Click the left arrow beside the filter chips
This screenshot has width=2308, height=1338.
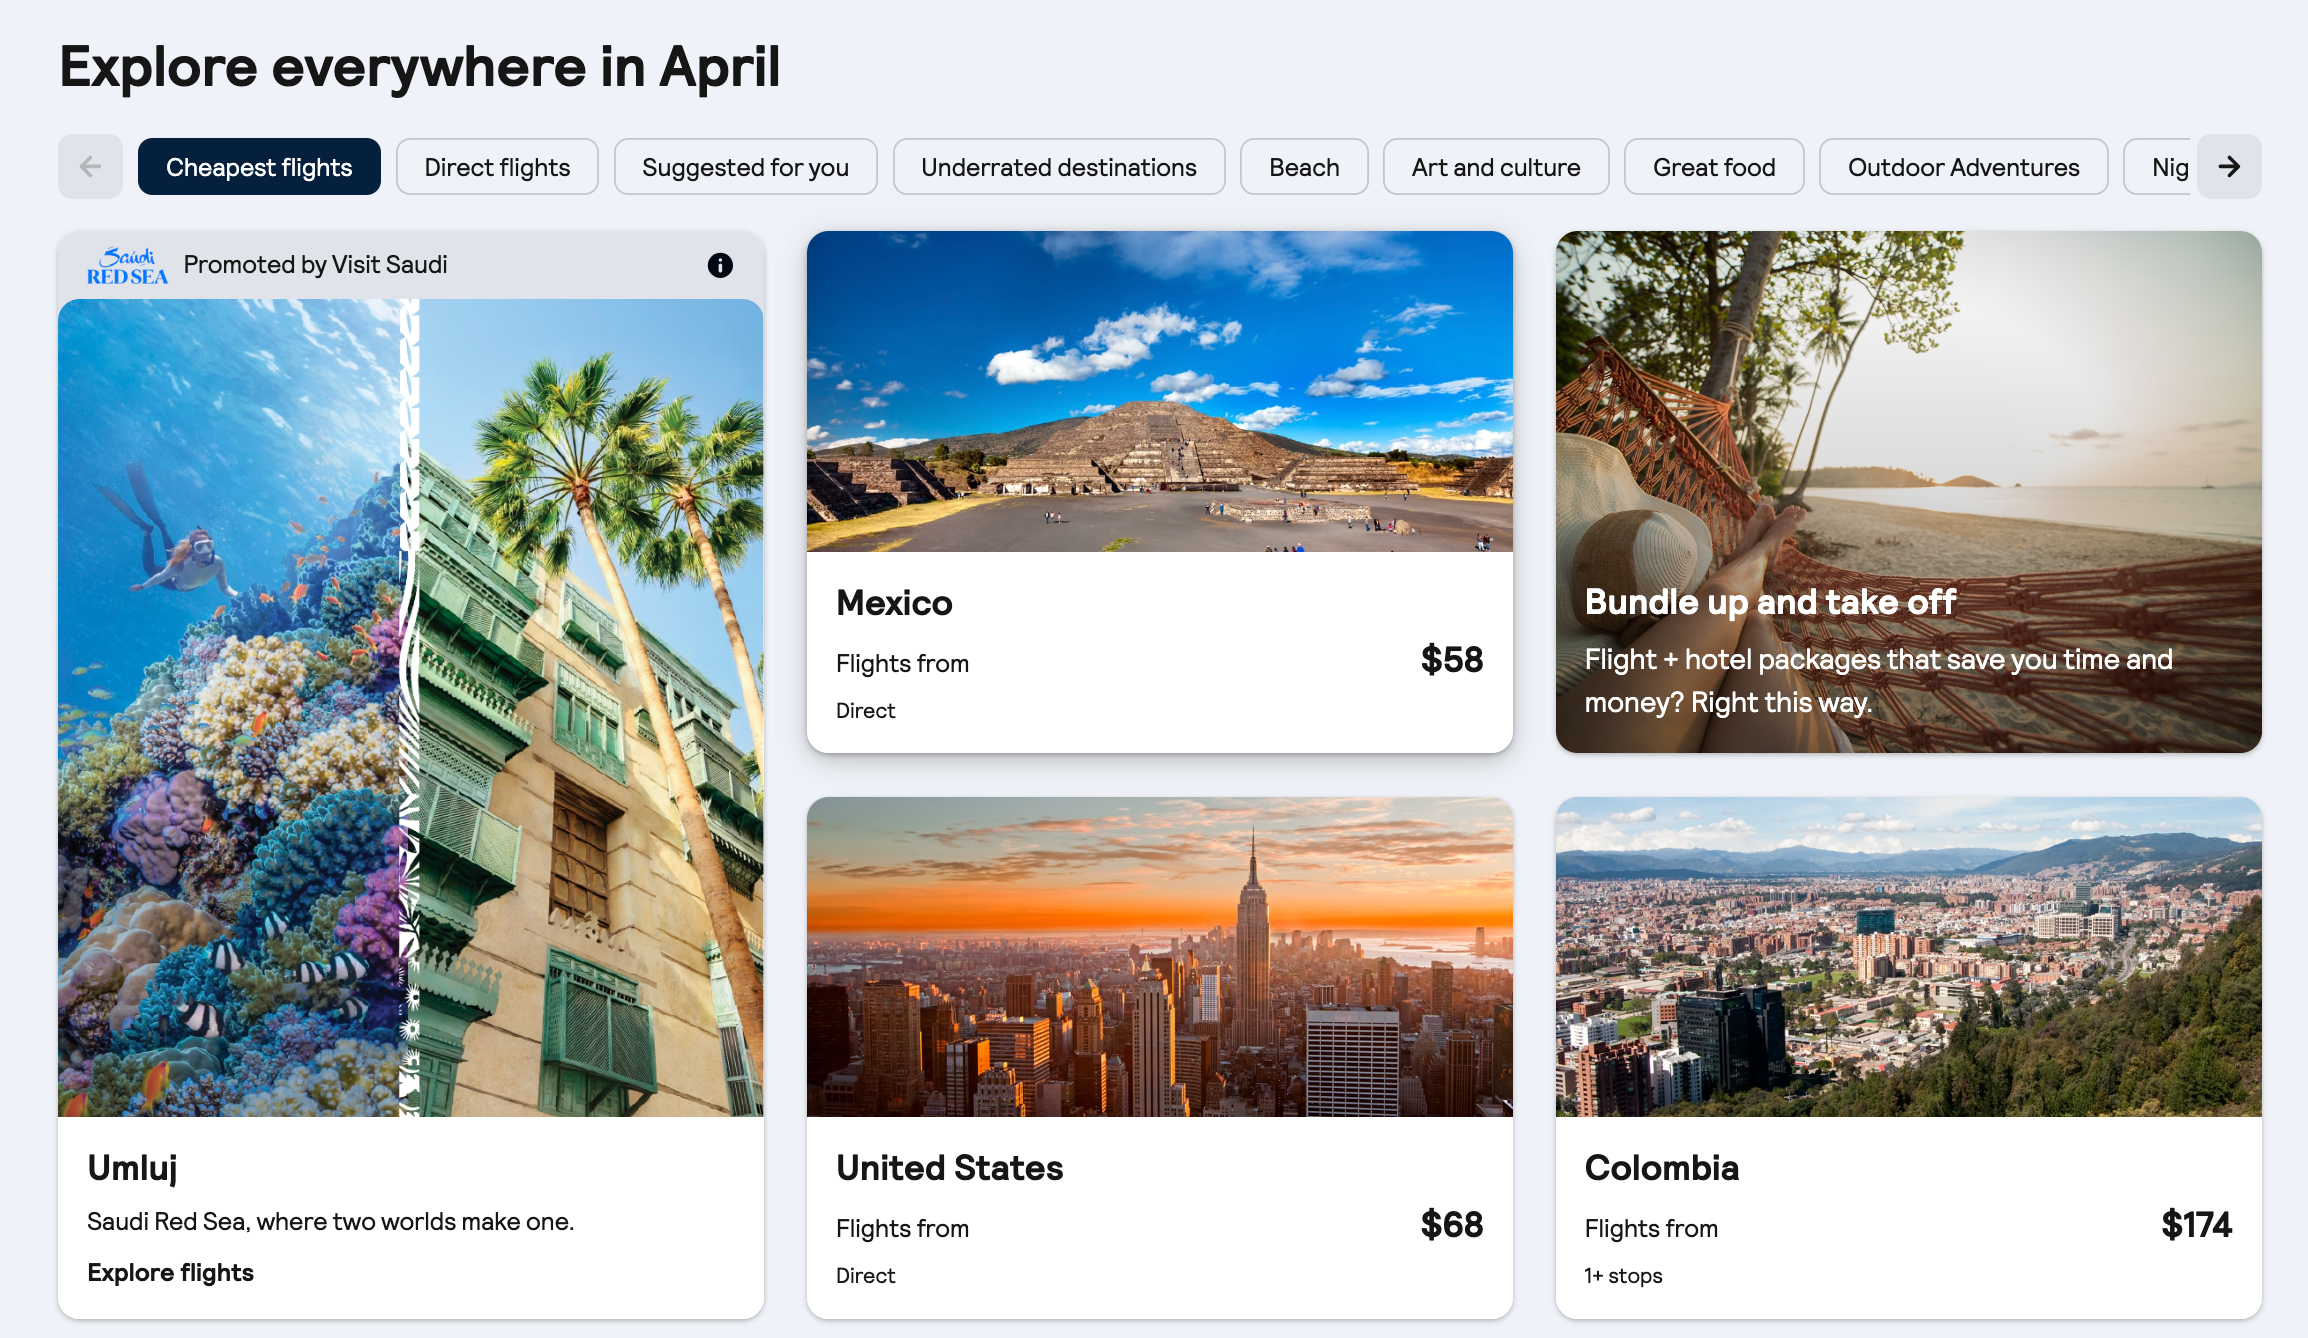(89, 166)
